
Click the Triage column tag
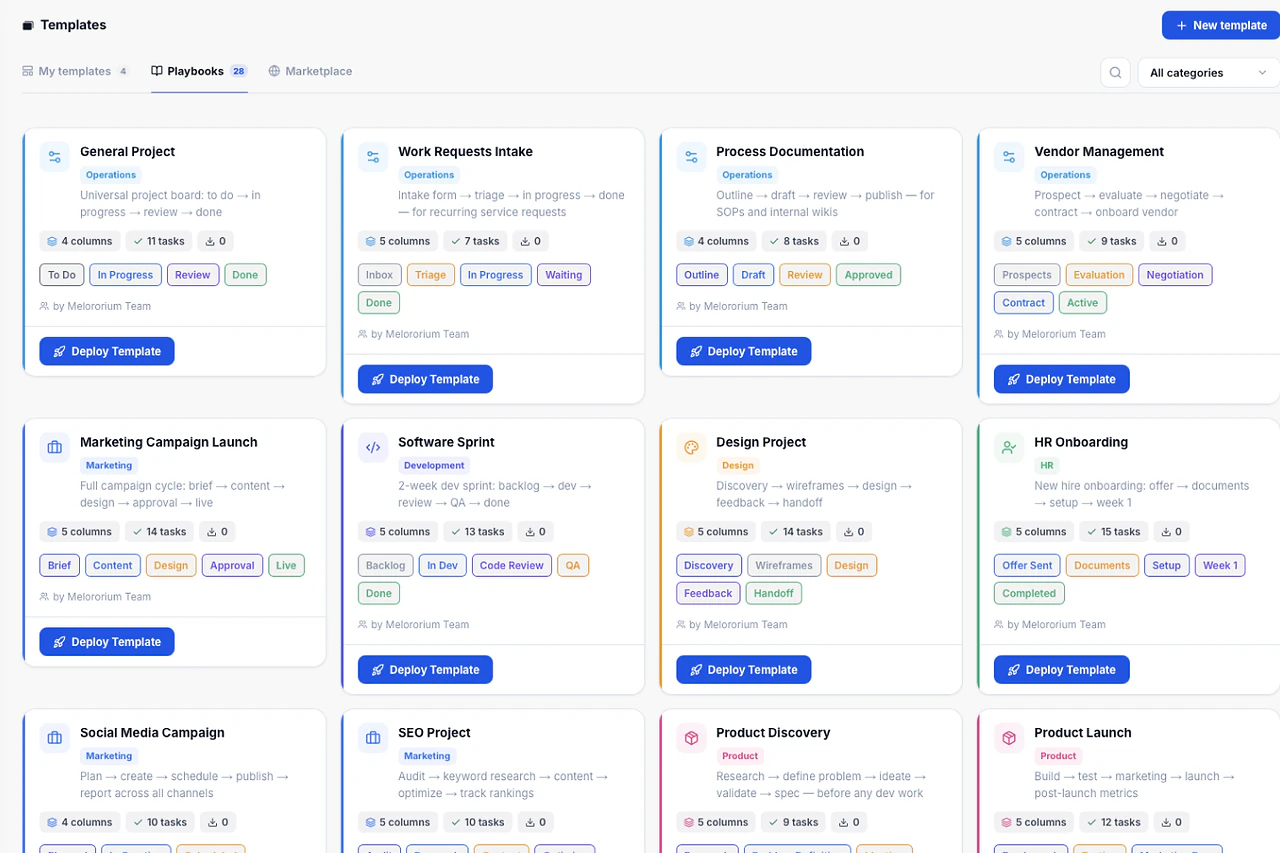pos(430,275)
